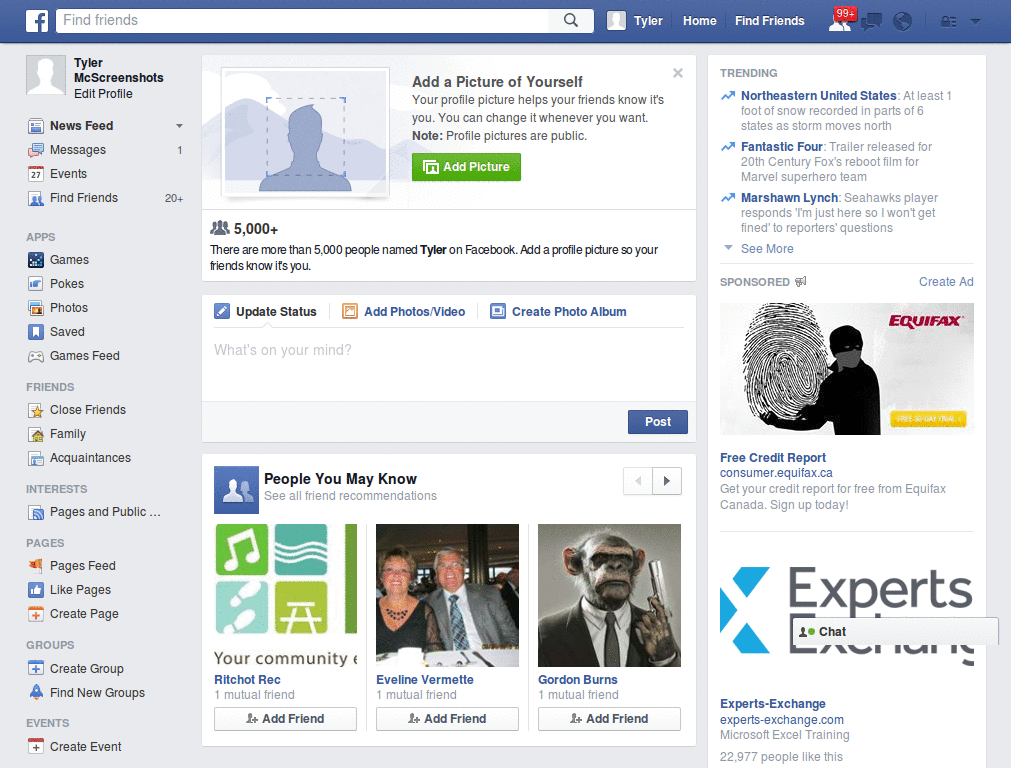
Task: Expand See More trending topics
Action: pos(766,249)
